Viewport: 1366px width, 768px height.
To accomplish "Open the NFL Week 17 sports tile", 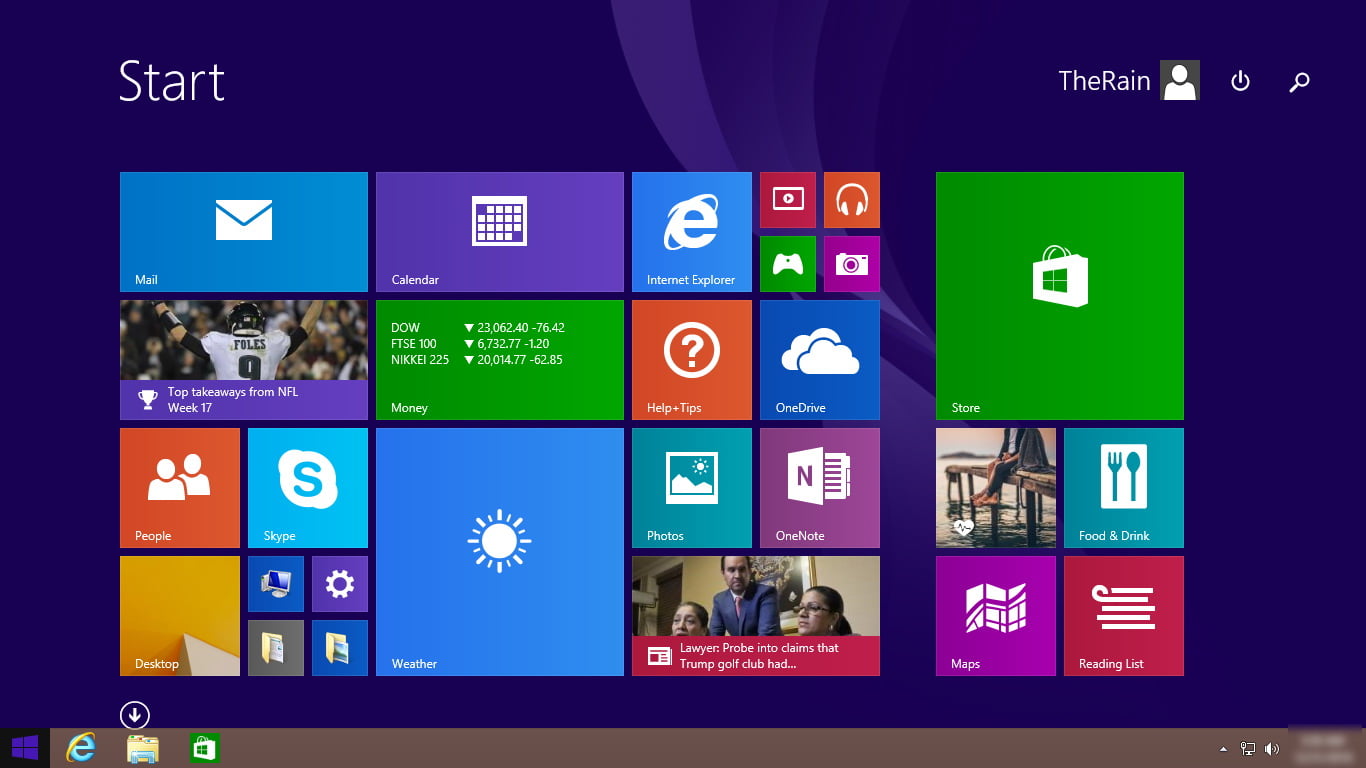I will click(x=244, y=360).
